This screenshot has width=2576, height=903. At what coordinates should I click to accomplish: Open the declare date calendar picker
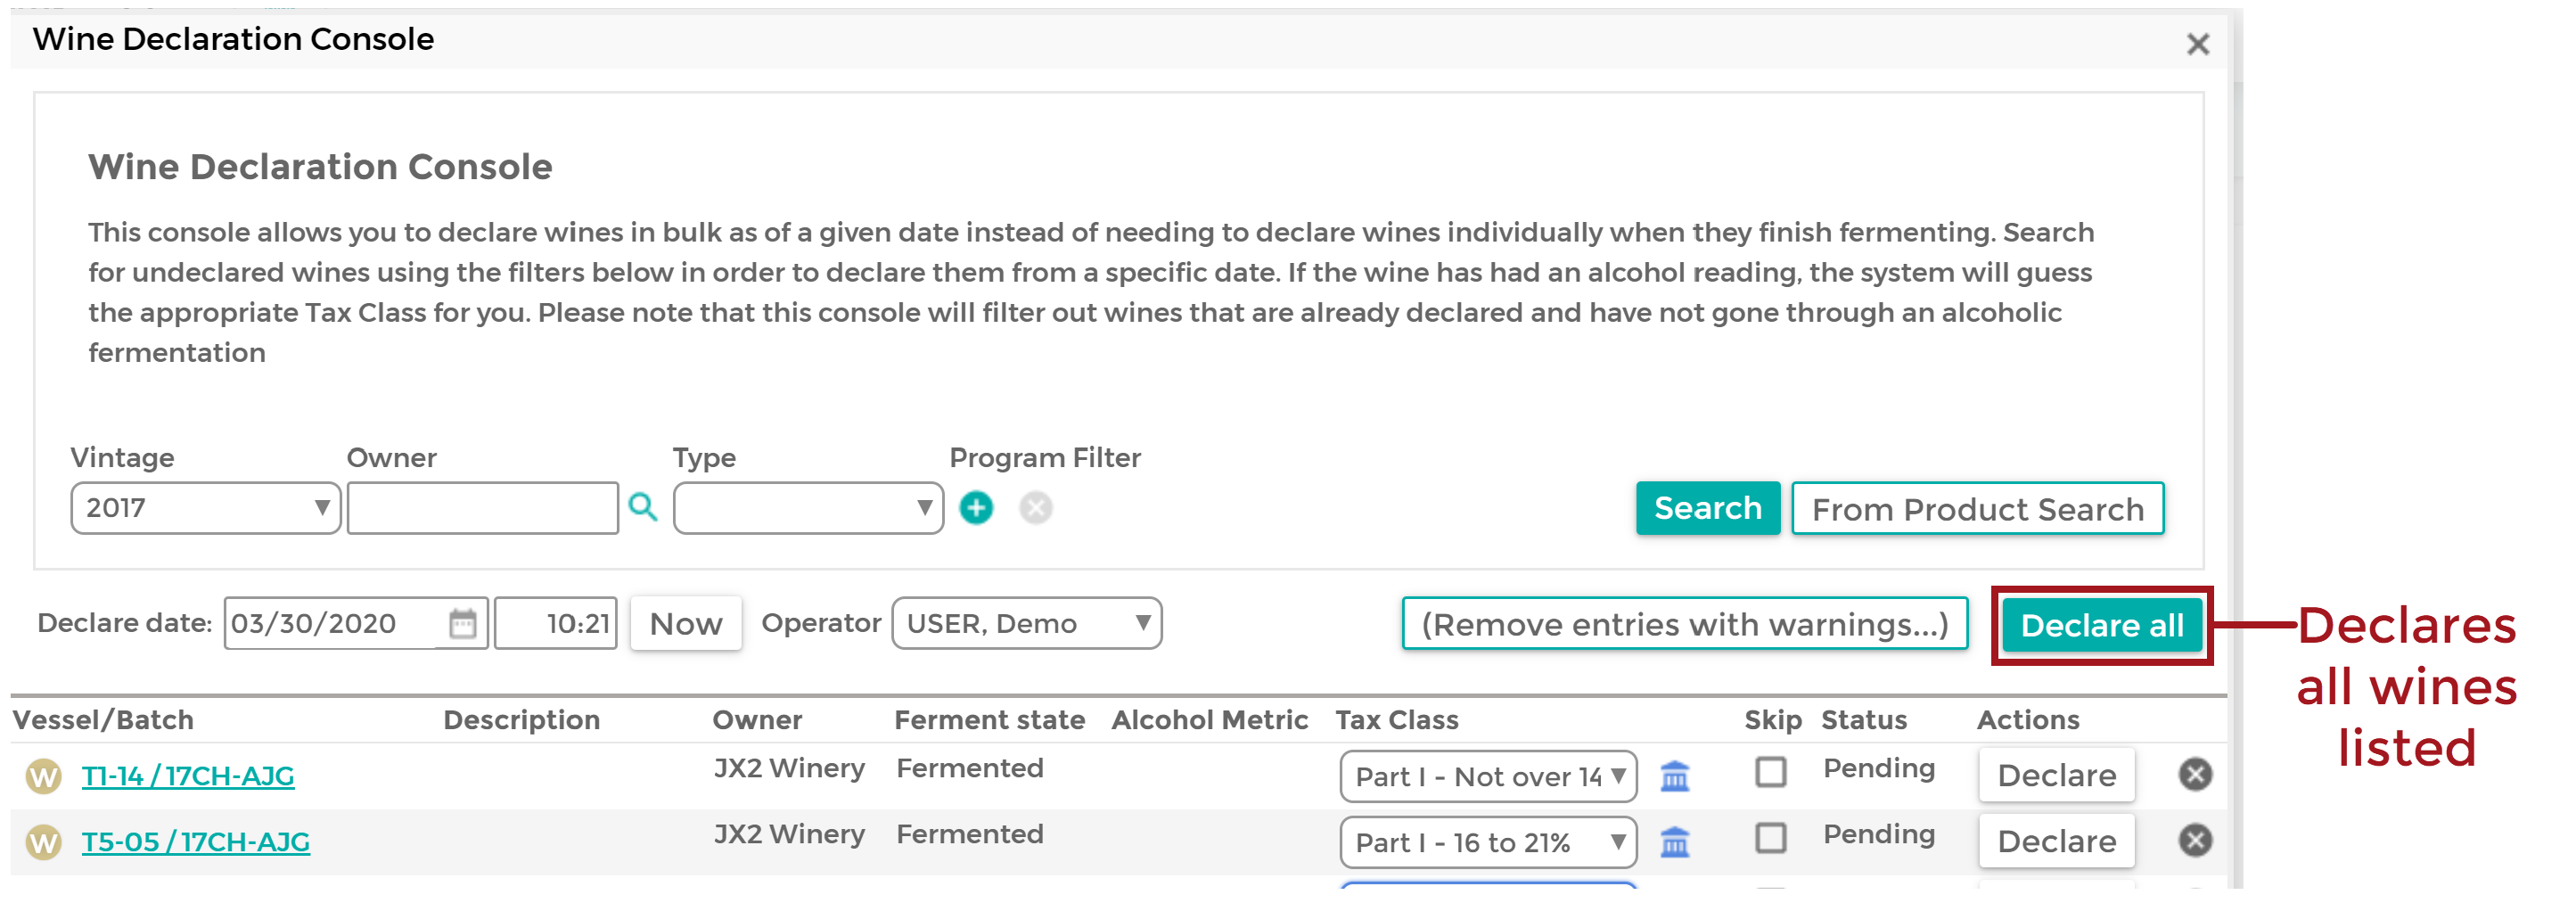point(462,623)
